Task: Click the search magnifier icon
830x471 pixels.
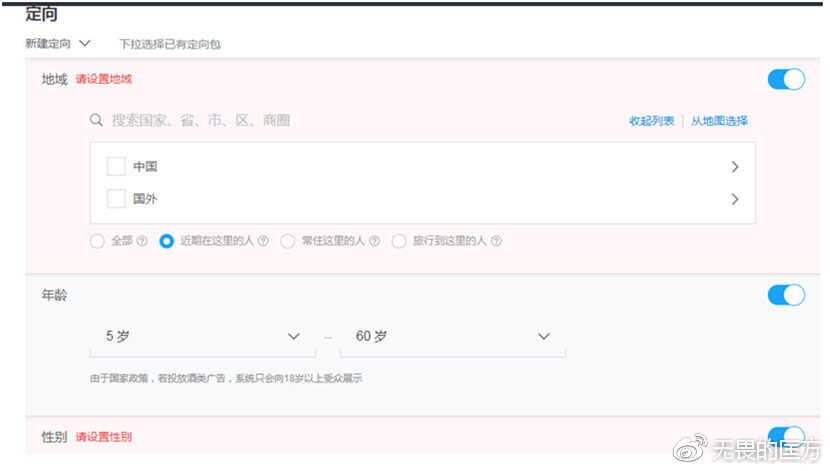Action: coord(96,120)
